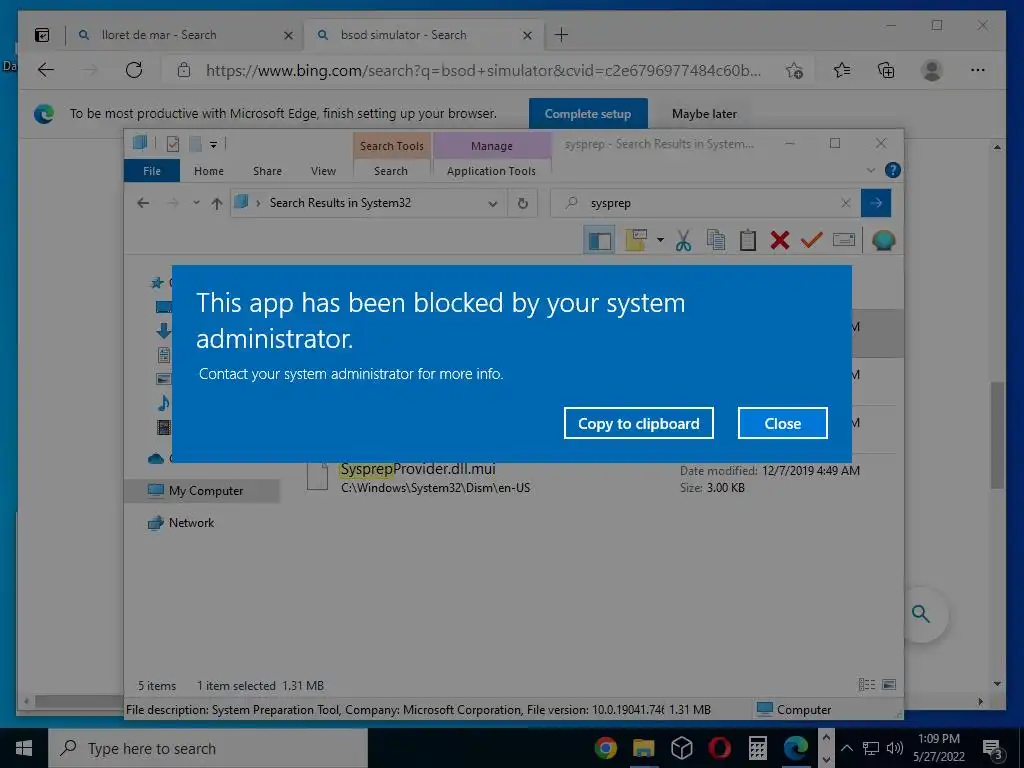
Task: Switch to large icons view in status bar
Action: 889,684
